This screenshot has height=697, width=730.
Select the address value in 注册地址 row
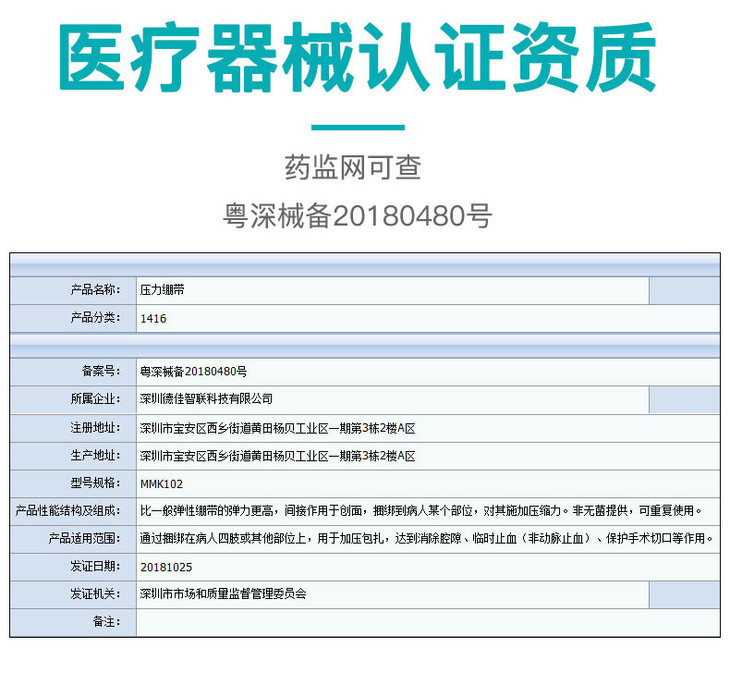277,427
